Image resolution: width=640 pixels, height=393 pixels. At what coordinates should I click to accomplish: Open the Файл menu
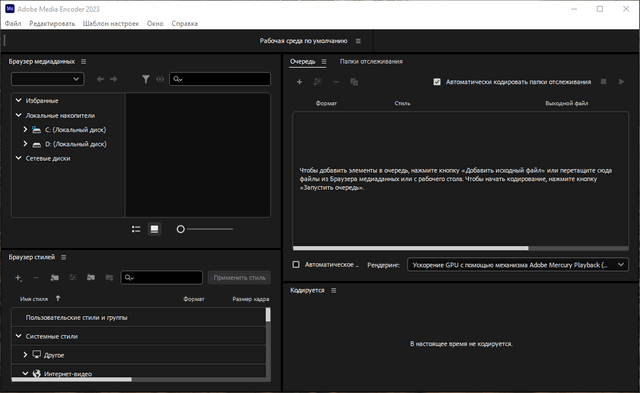[x=13, y=24]
